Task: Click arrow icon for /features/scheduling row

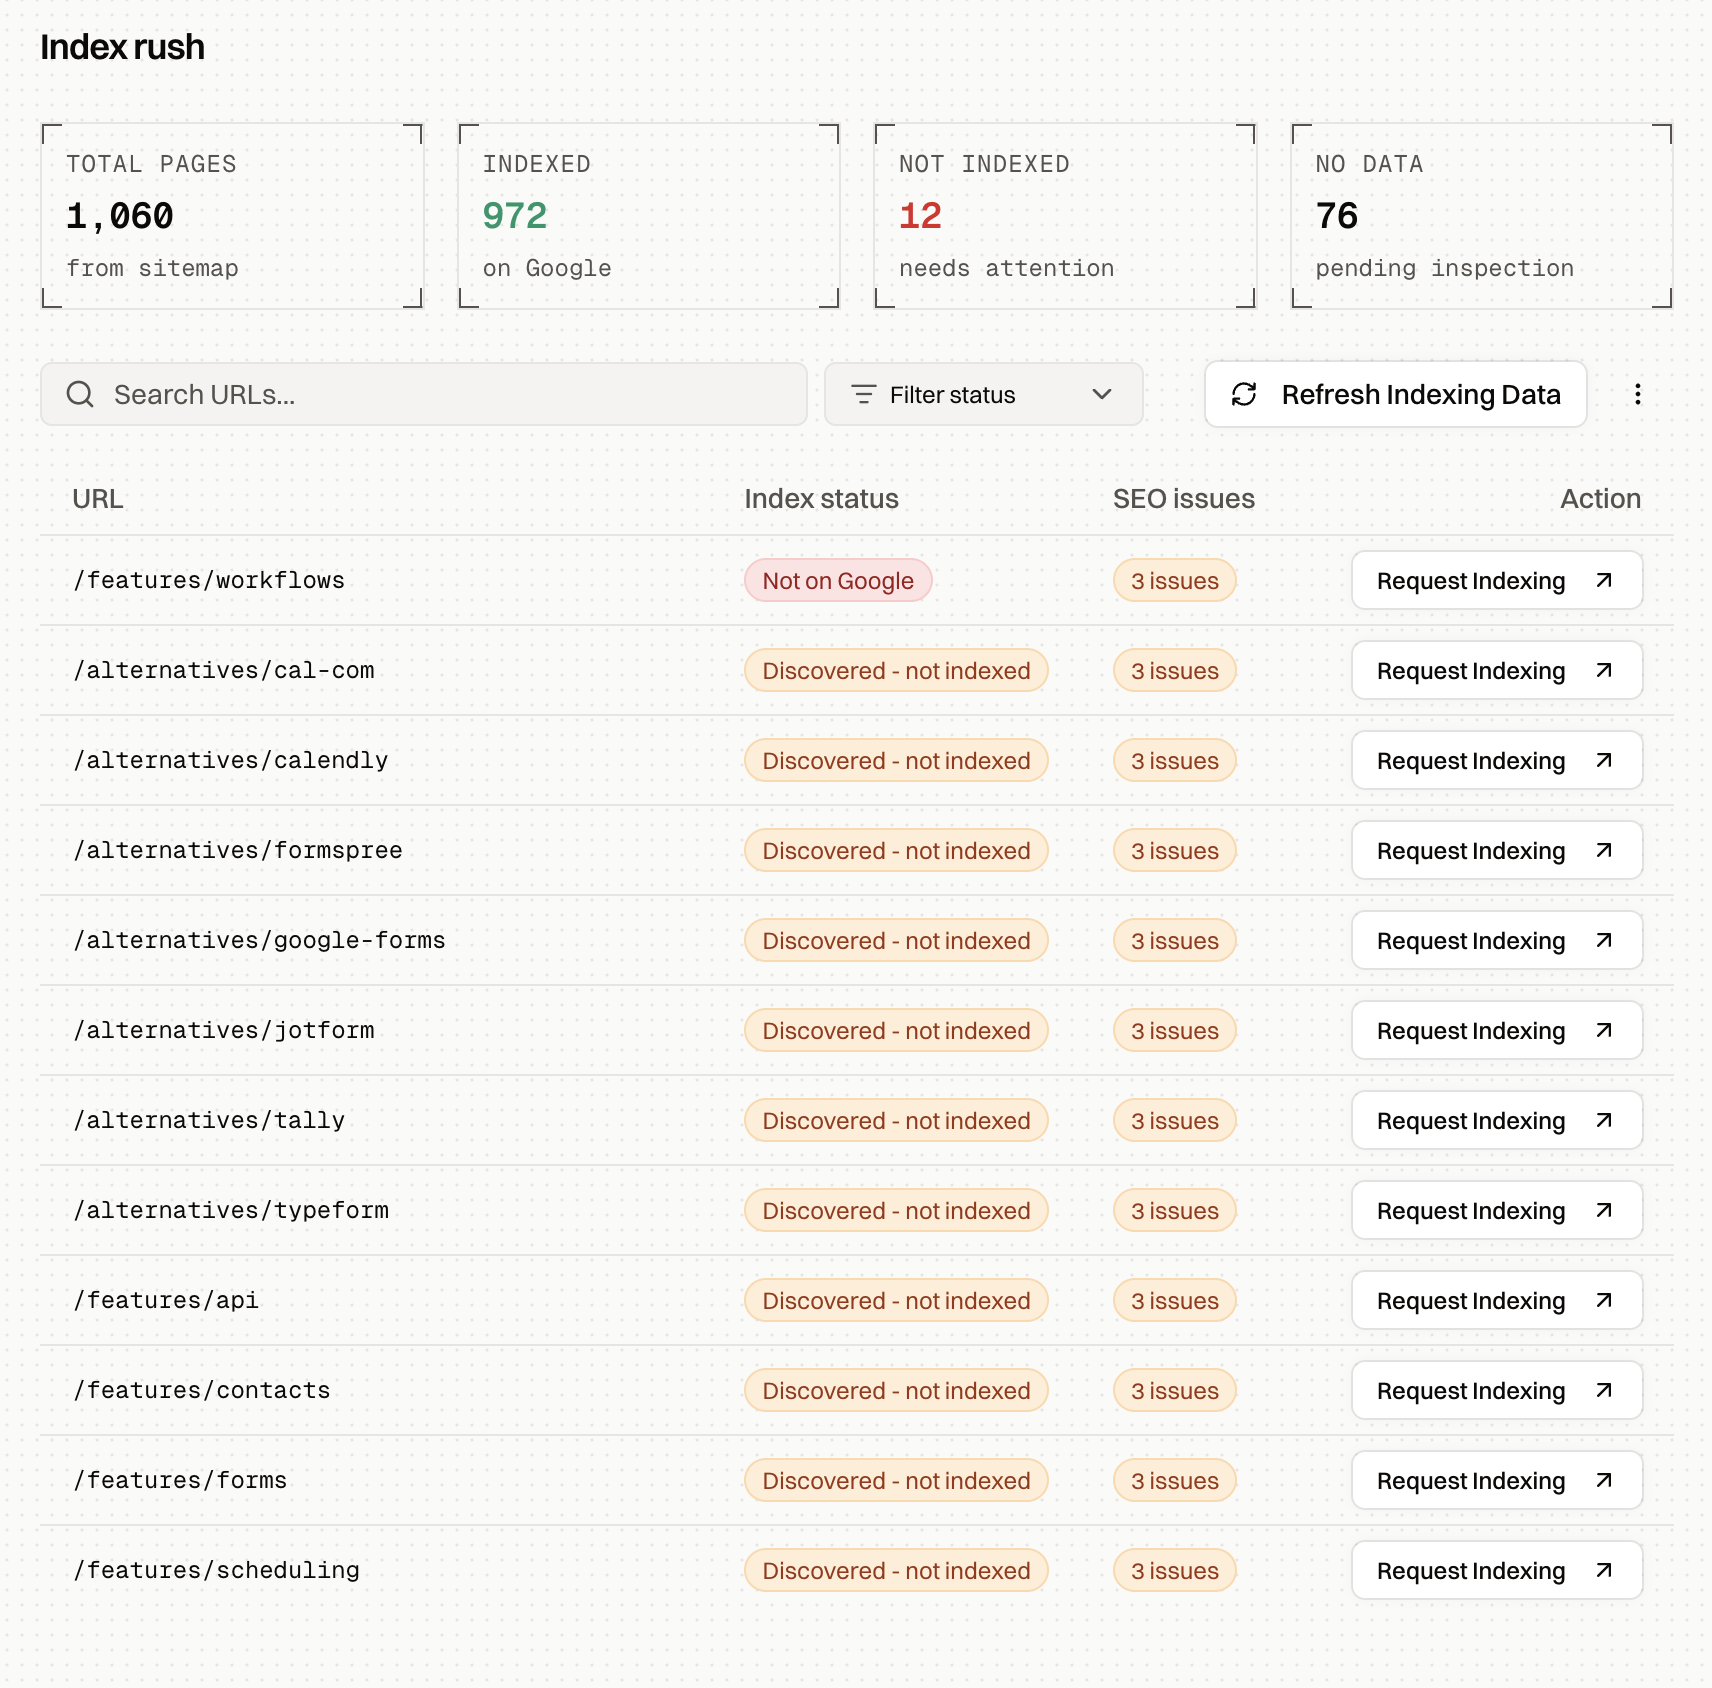Action: tap(1604, 1570)
